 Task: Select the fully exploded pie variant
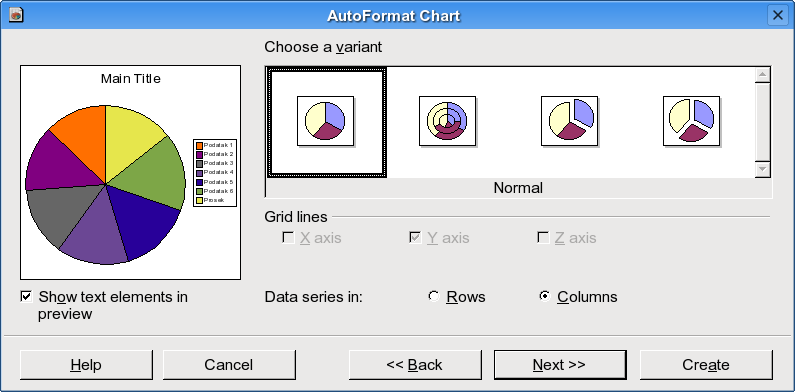pyautogui.click(x=692, y=121)
